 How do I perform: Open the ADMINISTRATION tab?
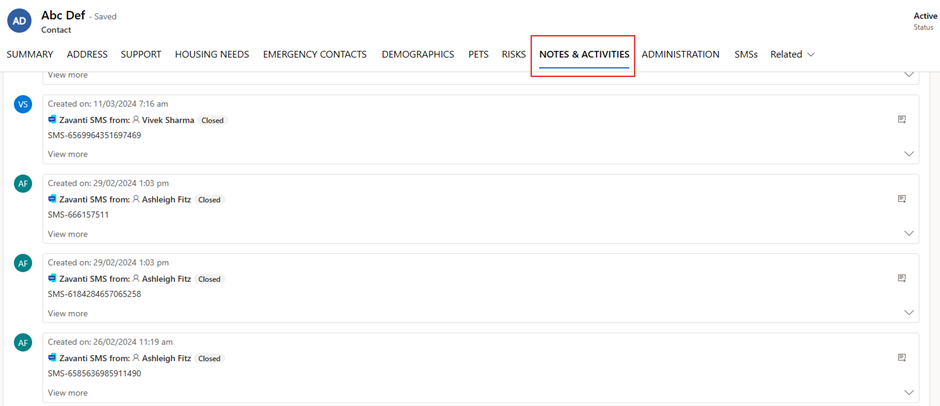pos(680,54)
